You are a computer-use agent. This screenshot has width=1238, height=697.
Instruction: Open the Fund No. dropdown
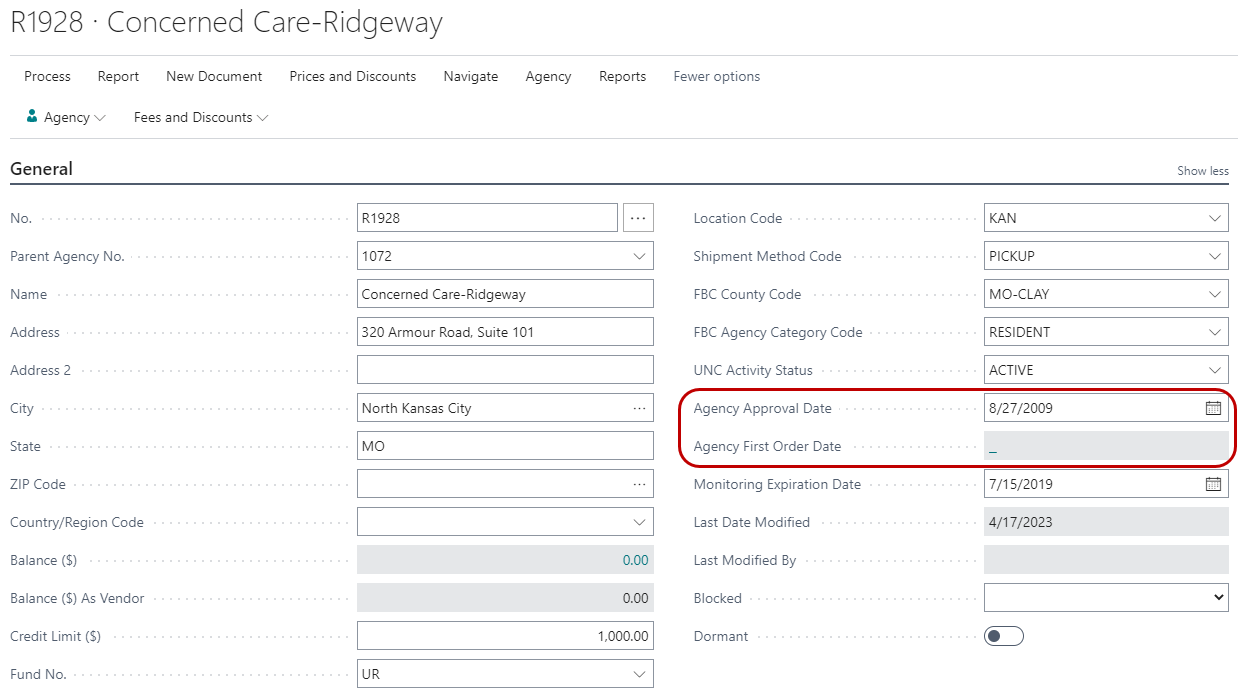[639, 674]
